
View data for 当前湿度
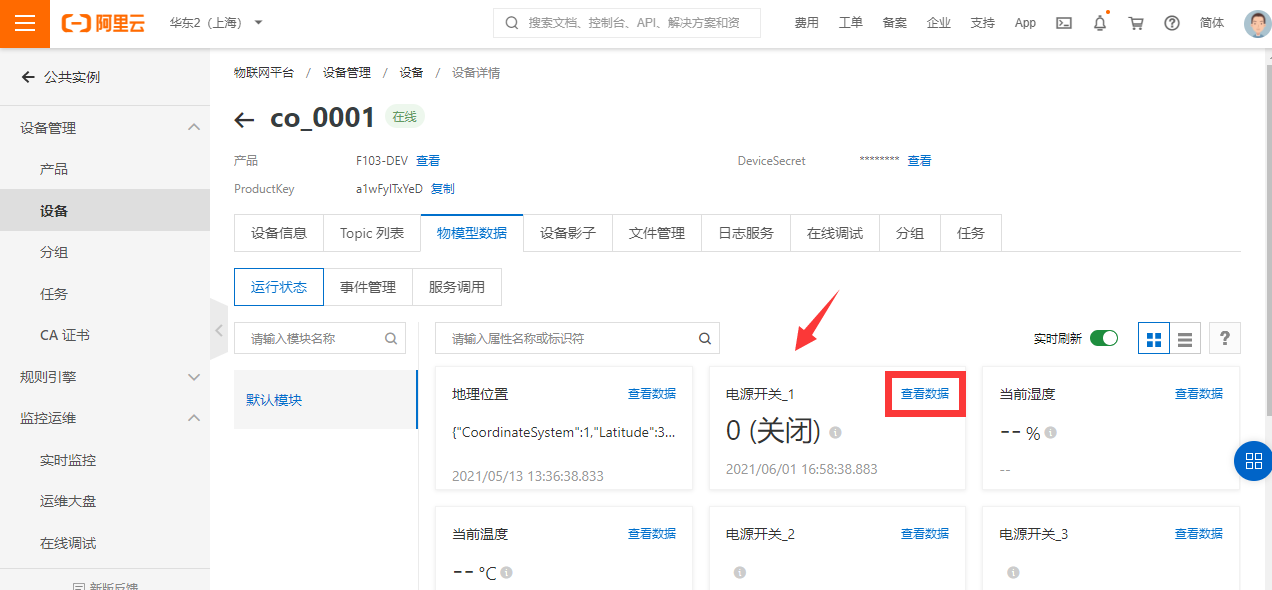1199,394
